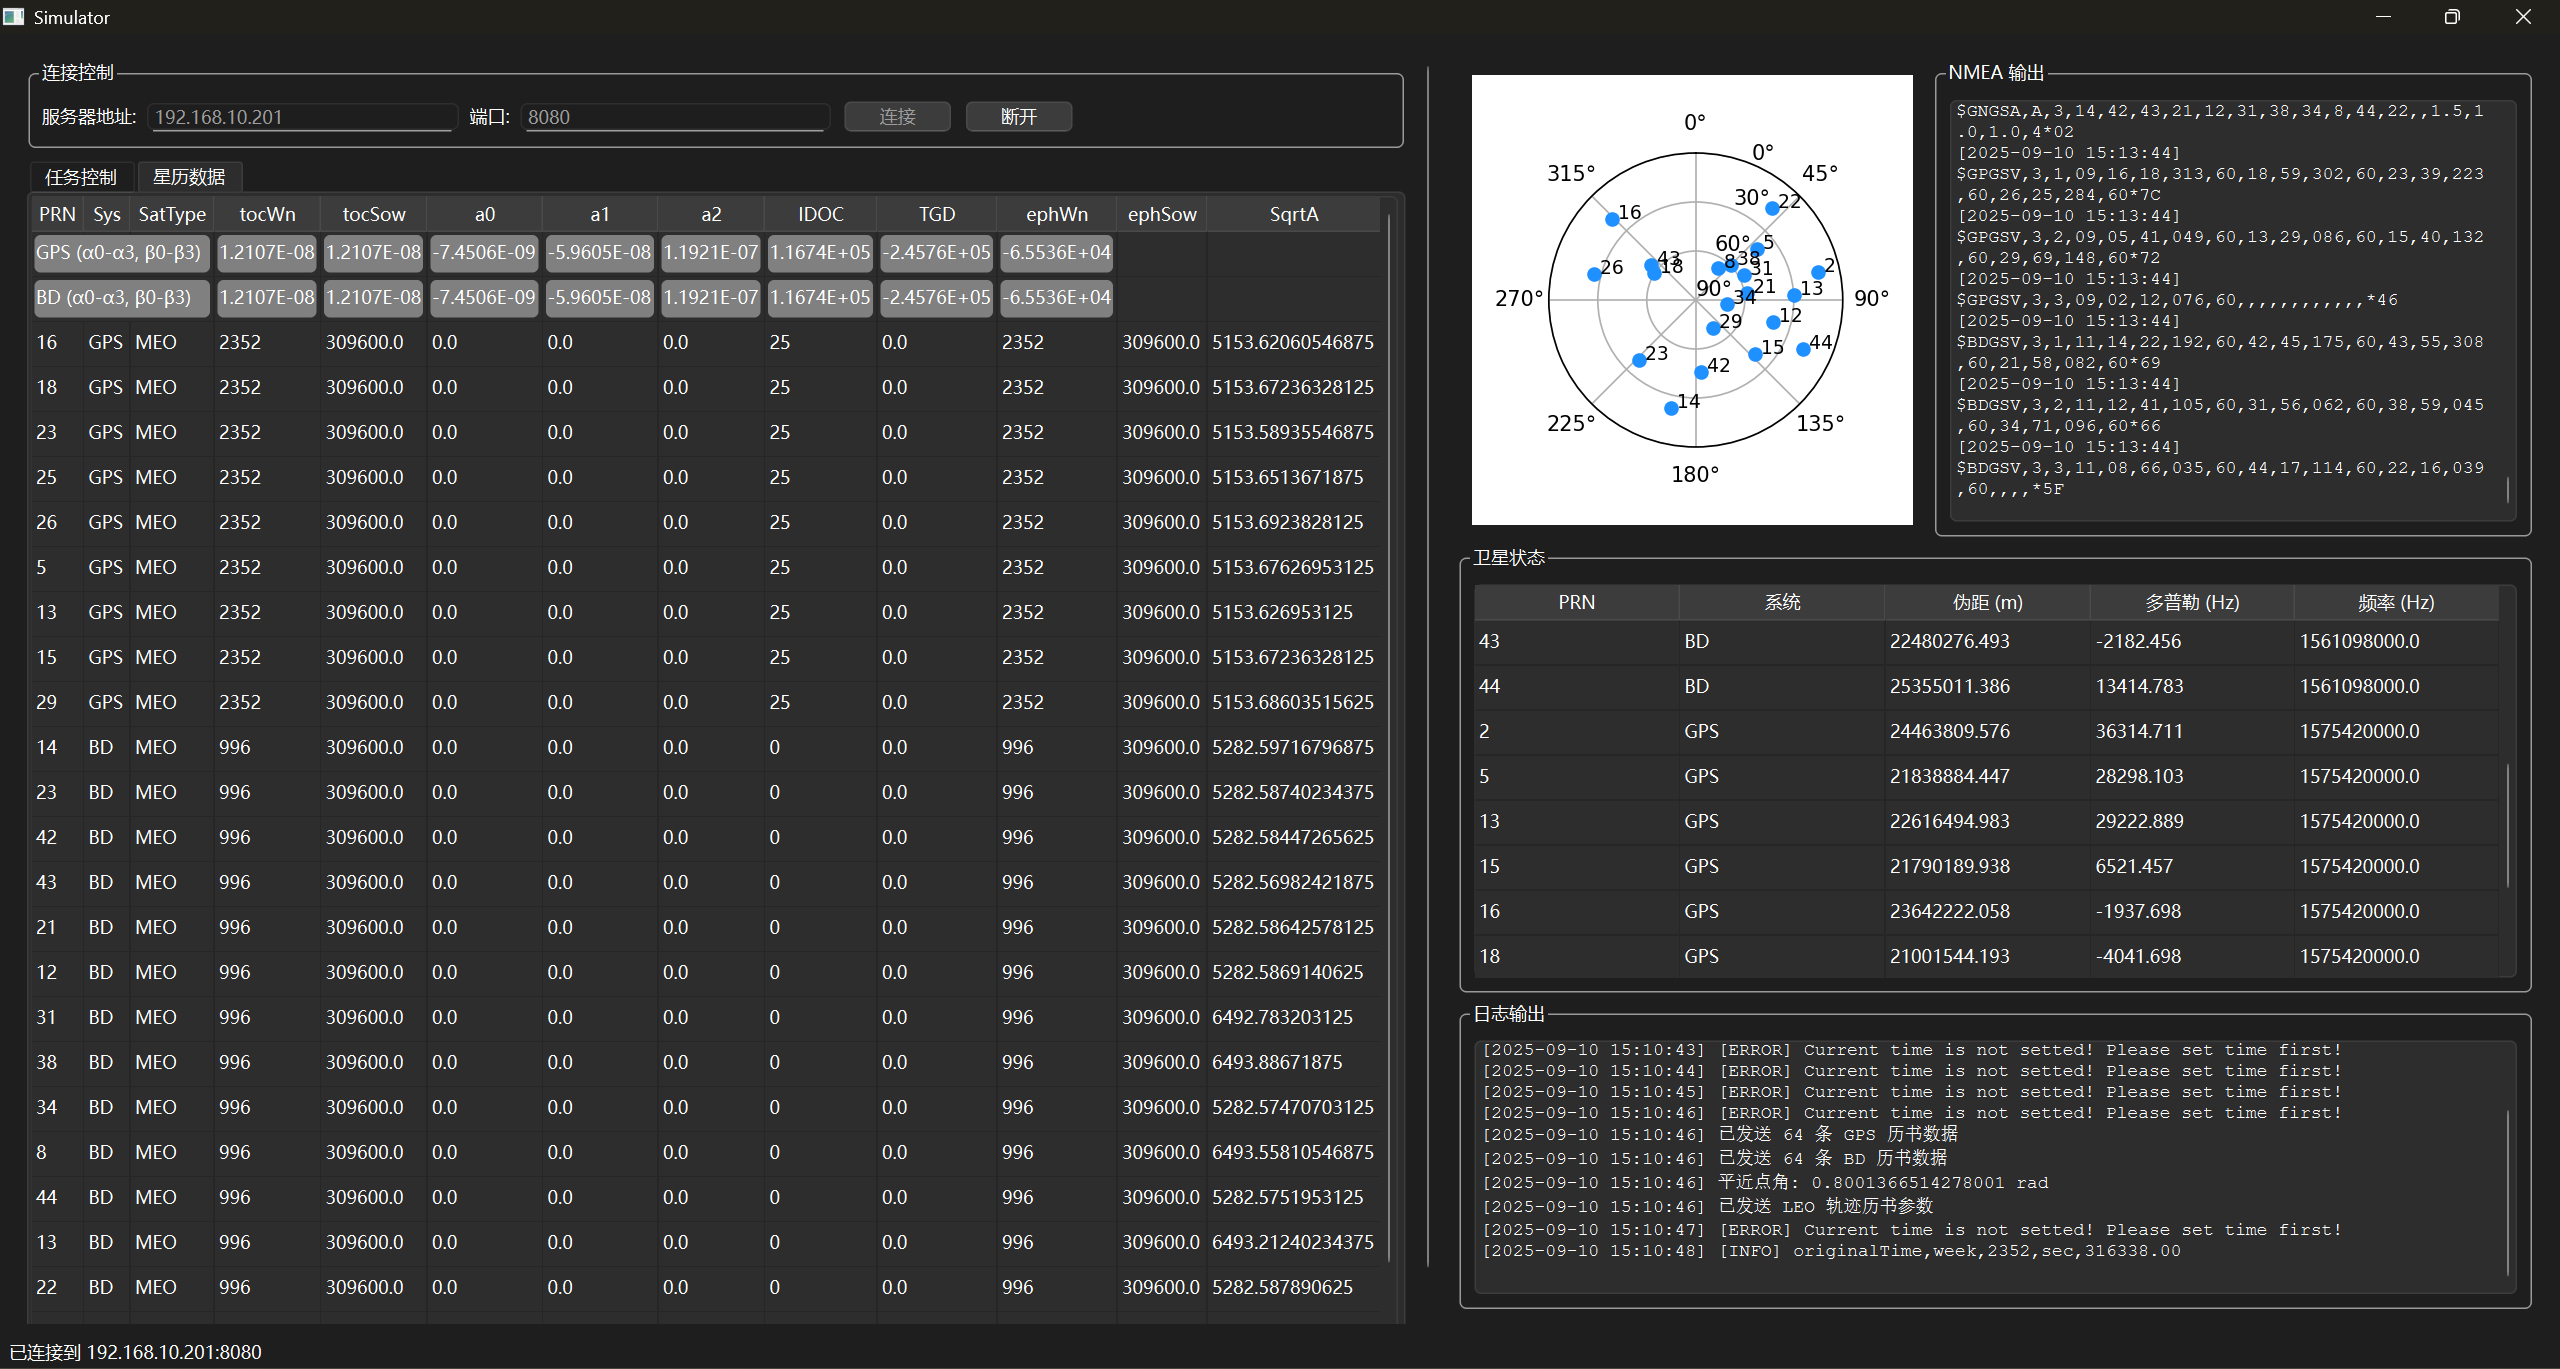This screenshot has width=2560, height=1369.
Task: Click the log output scrollbar
Action: (2508, 1192)
